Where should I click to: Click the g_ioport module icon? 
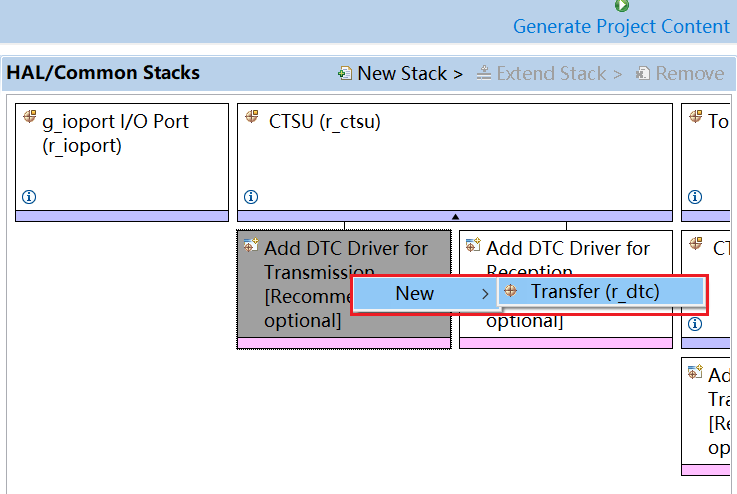(x=28, y=120)
